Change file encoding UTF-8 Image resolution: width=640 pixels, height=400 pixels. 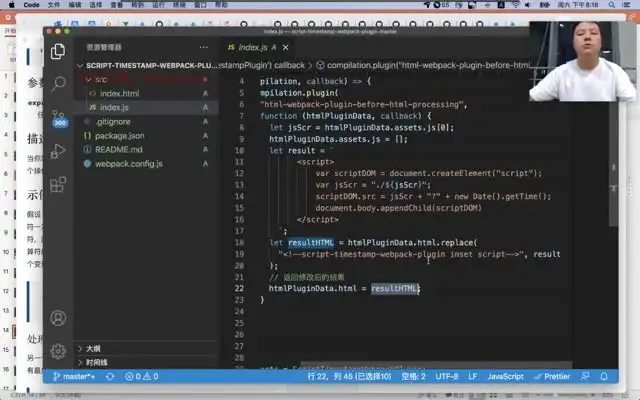(x=447, y=376)
